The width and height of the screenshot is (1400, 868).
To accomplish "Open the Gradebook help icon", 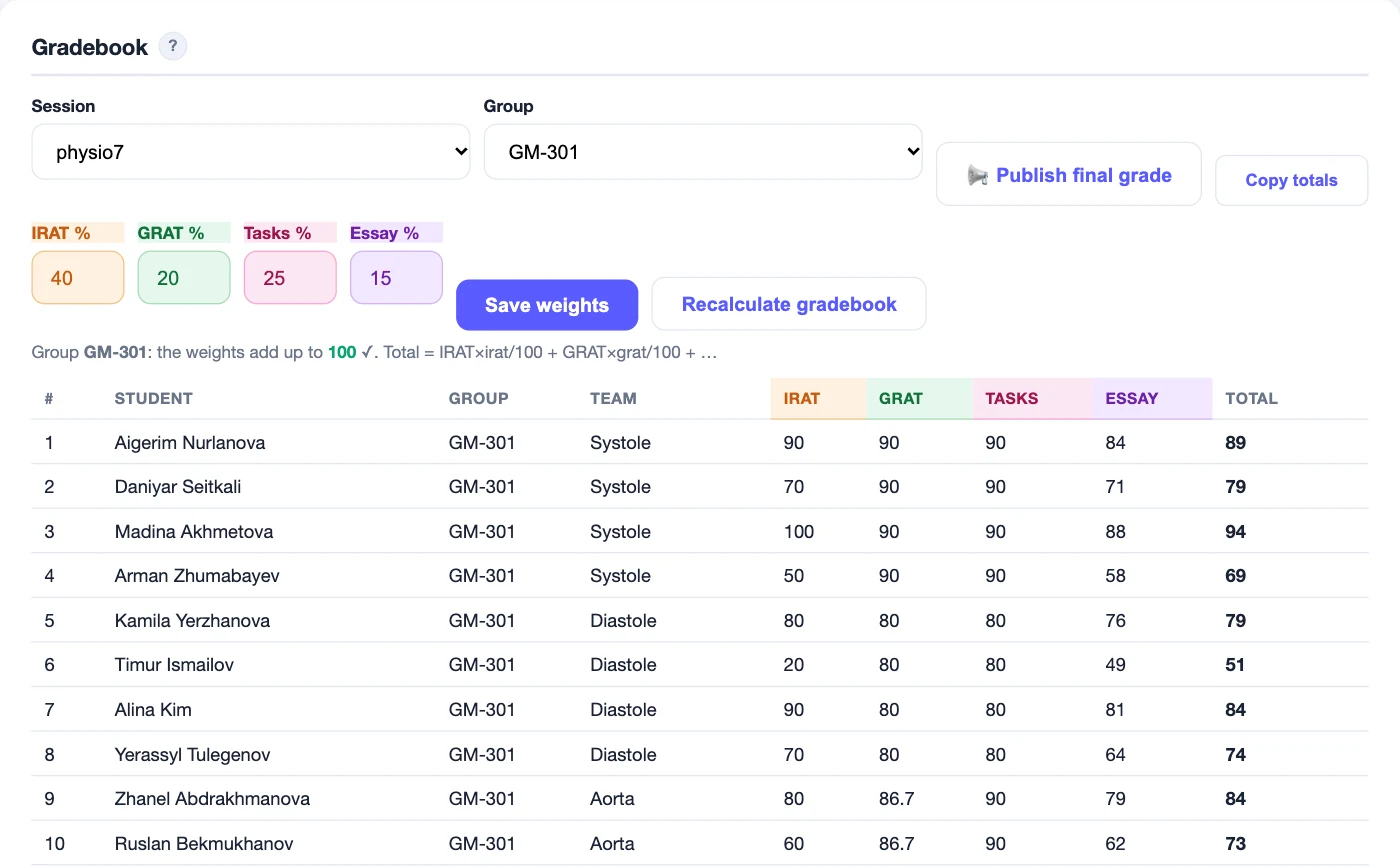I will pos(173,46).
